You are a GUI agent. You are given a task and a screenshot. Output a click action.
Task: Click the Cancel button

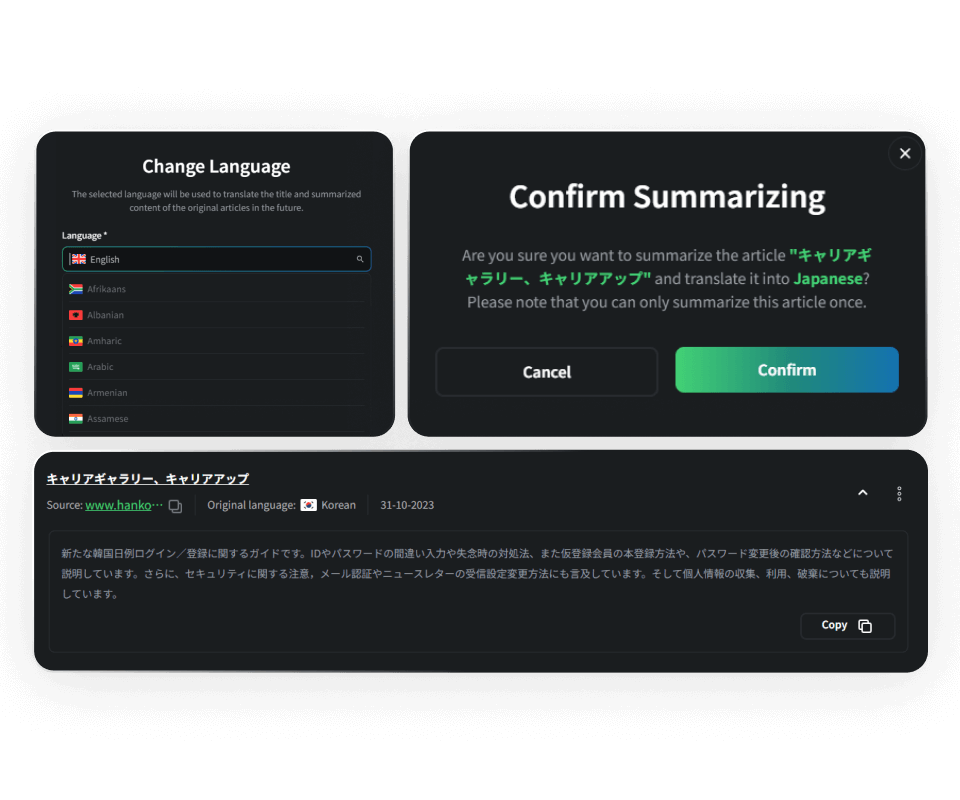point(546,372)
